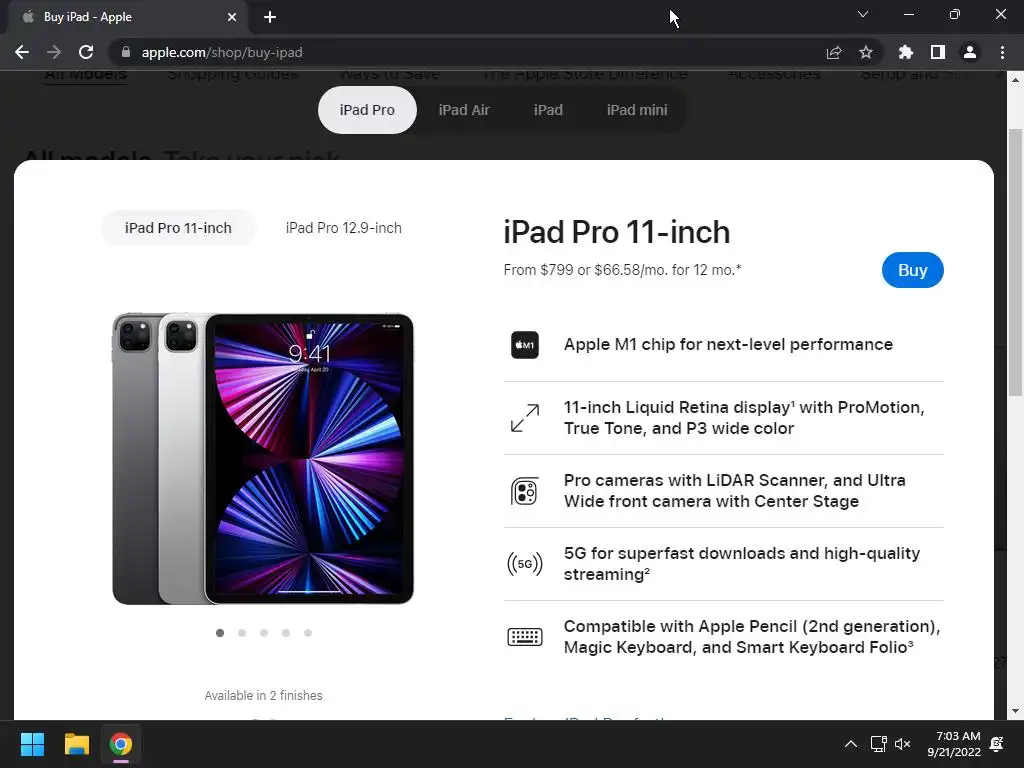View site lock security info
The image size is (1024, 768).
click(x=126, y=52)
